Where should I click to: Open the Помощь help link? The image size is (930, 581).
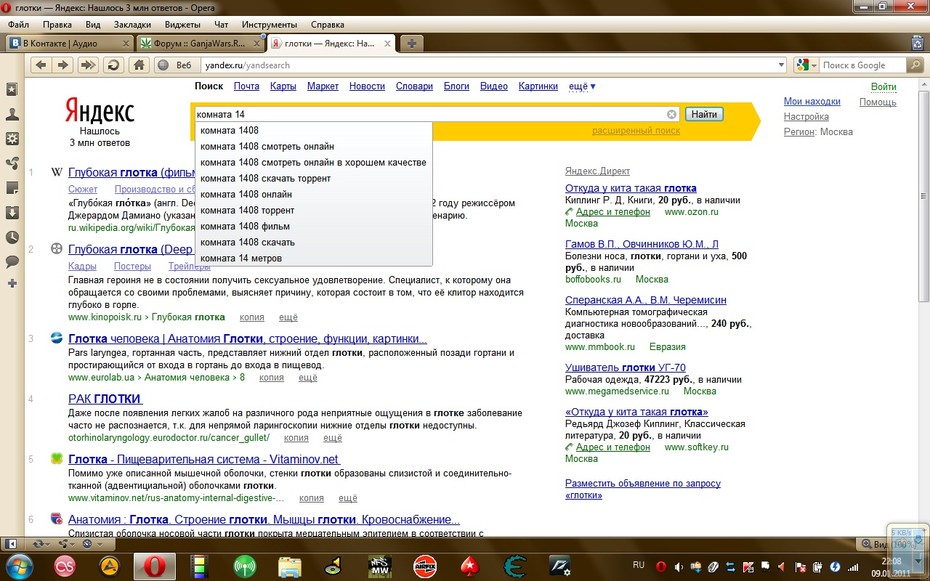point(878,103)
